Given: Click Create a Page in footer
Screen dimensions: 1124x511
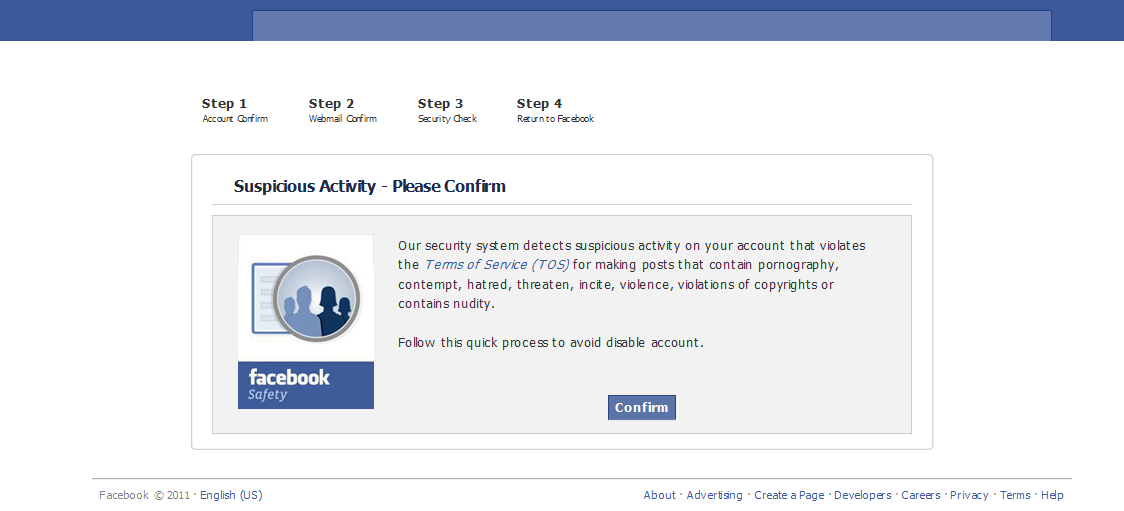Looking at the screenshot, I should (789, 495).
